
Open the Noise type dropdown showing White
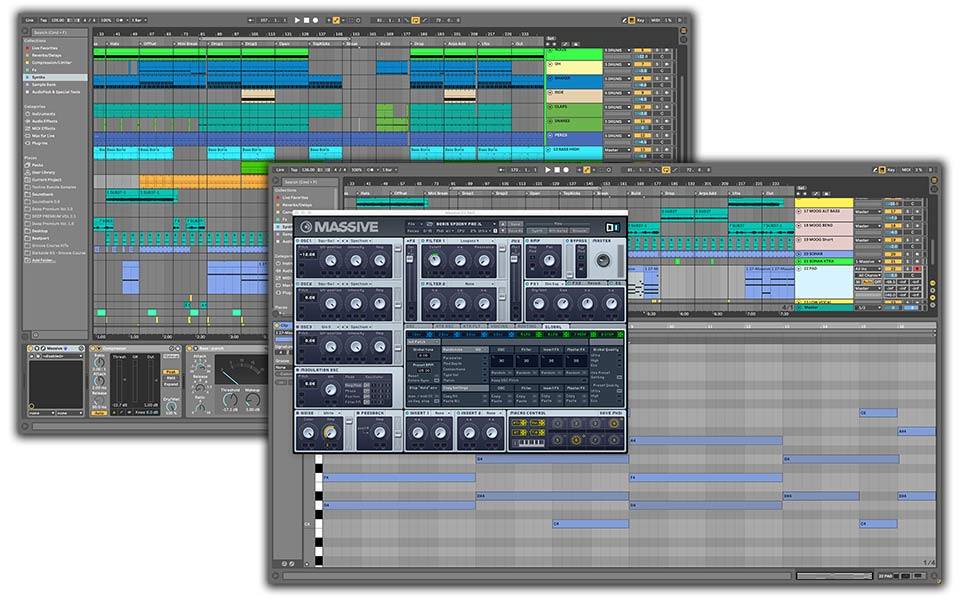(x=331, y=413)
